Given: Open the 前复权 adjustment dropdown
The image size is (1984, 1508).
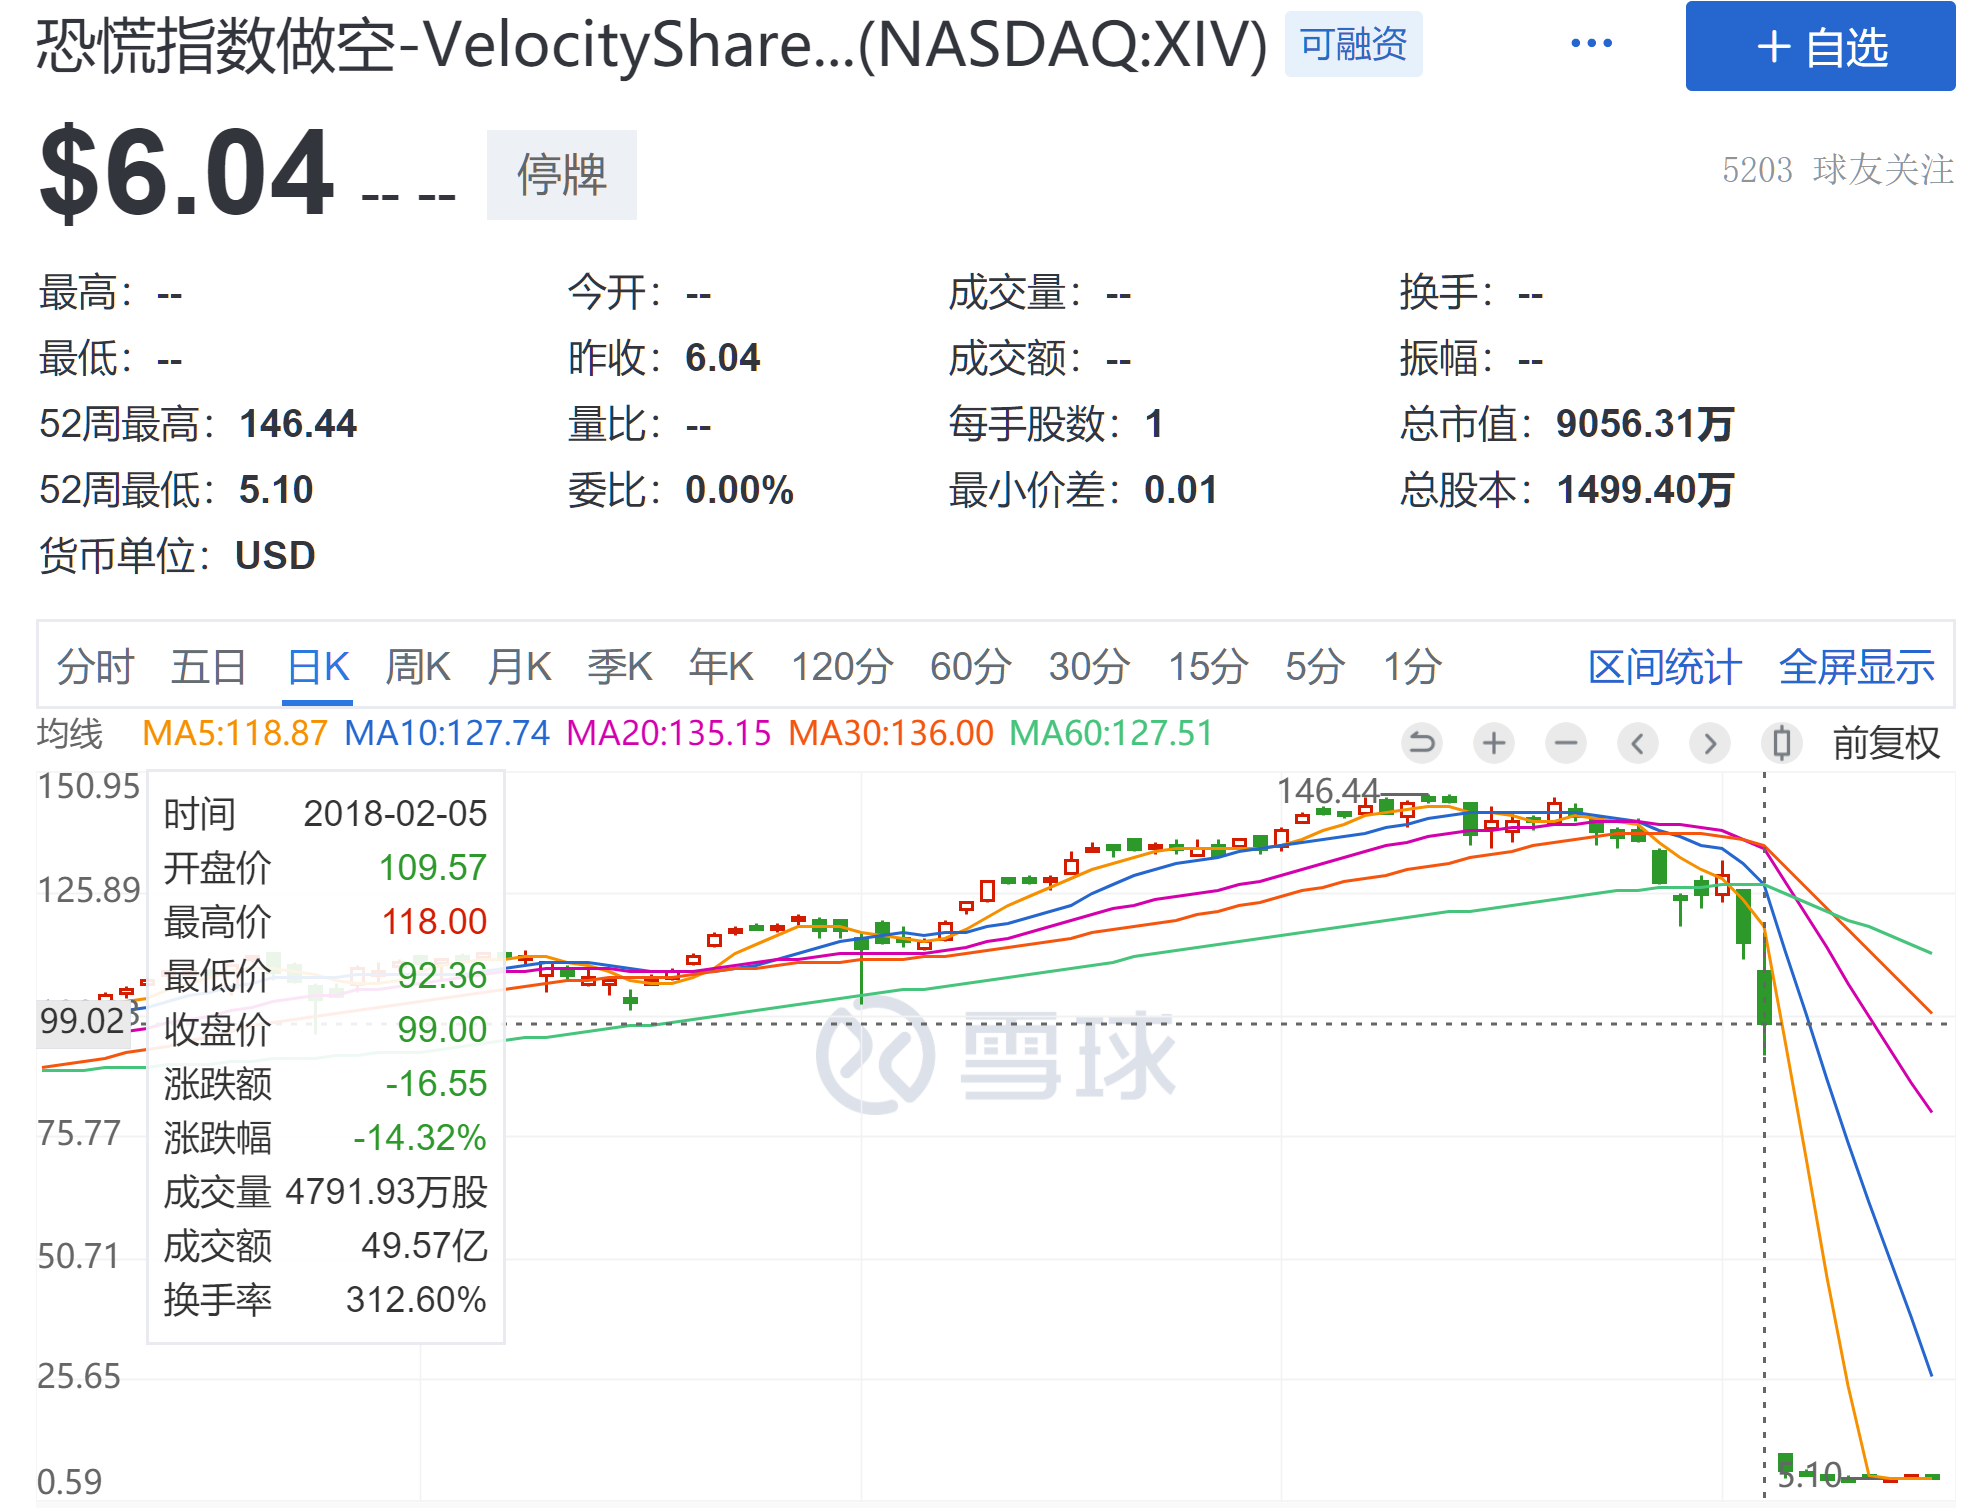Looking at the screenshot, I should click(x=1886, y=743).
